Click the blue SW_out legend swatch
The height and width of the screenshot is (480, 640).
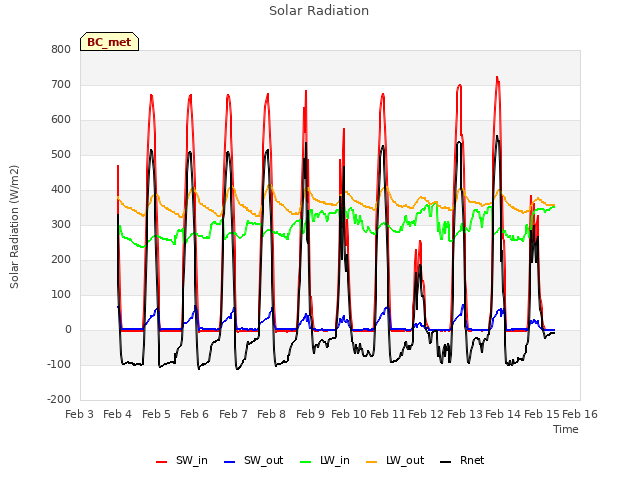230,462
